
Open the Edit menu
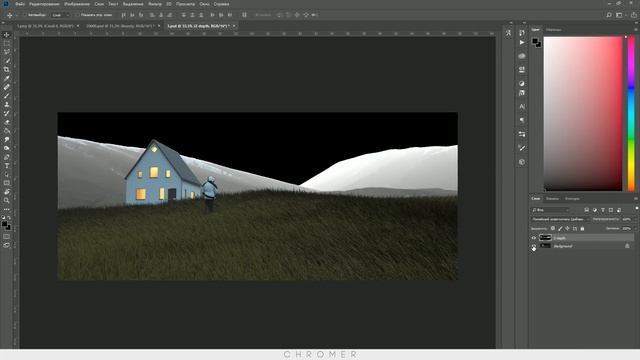(x=44, y=4)
